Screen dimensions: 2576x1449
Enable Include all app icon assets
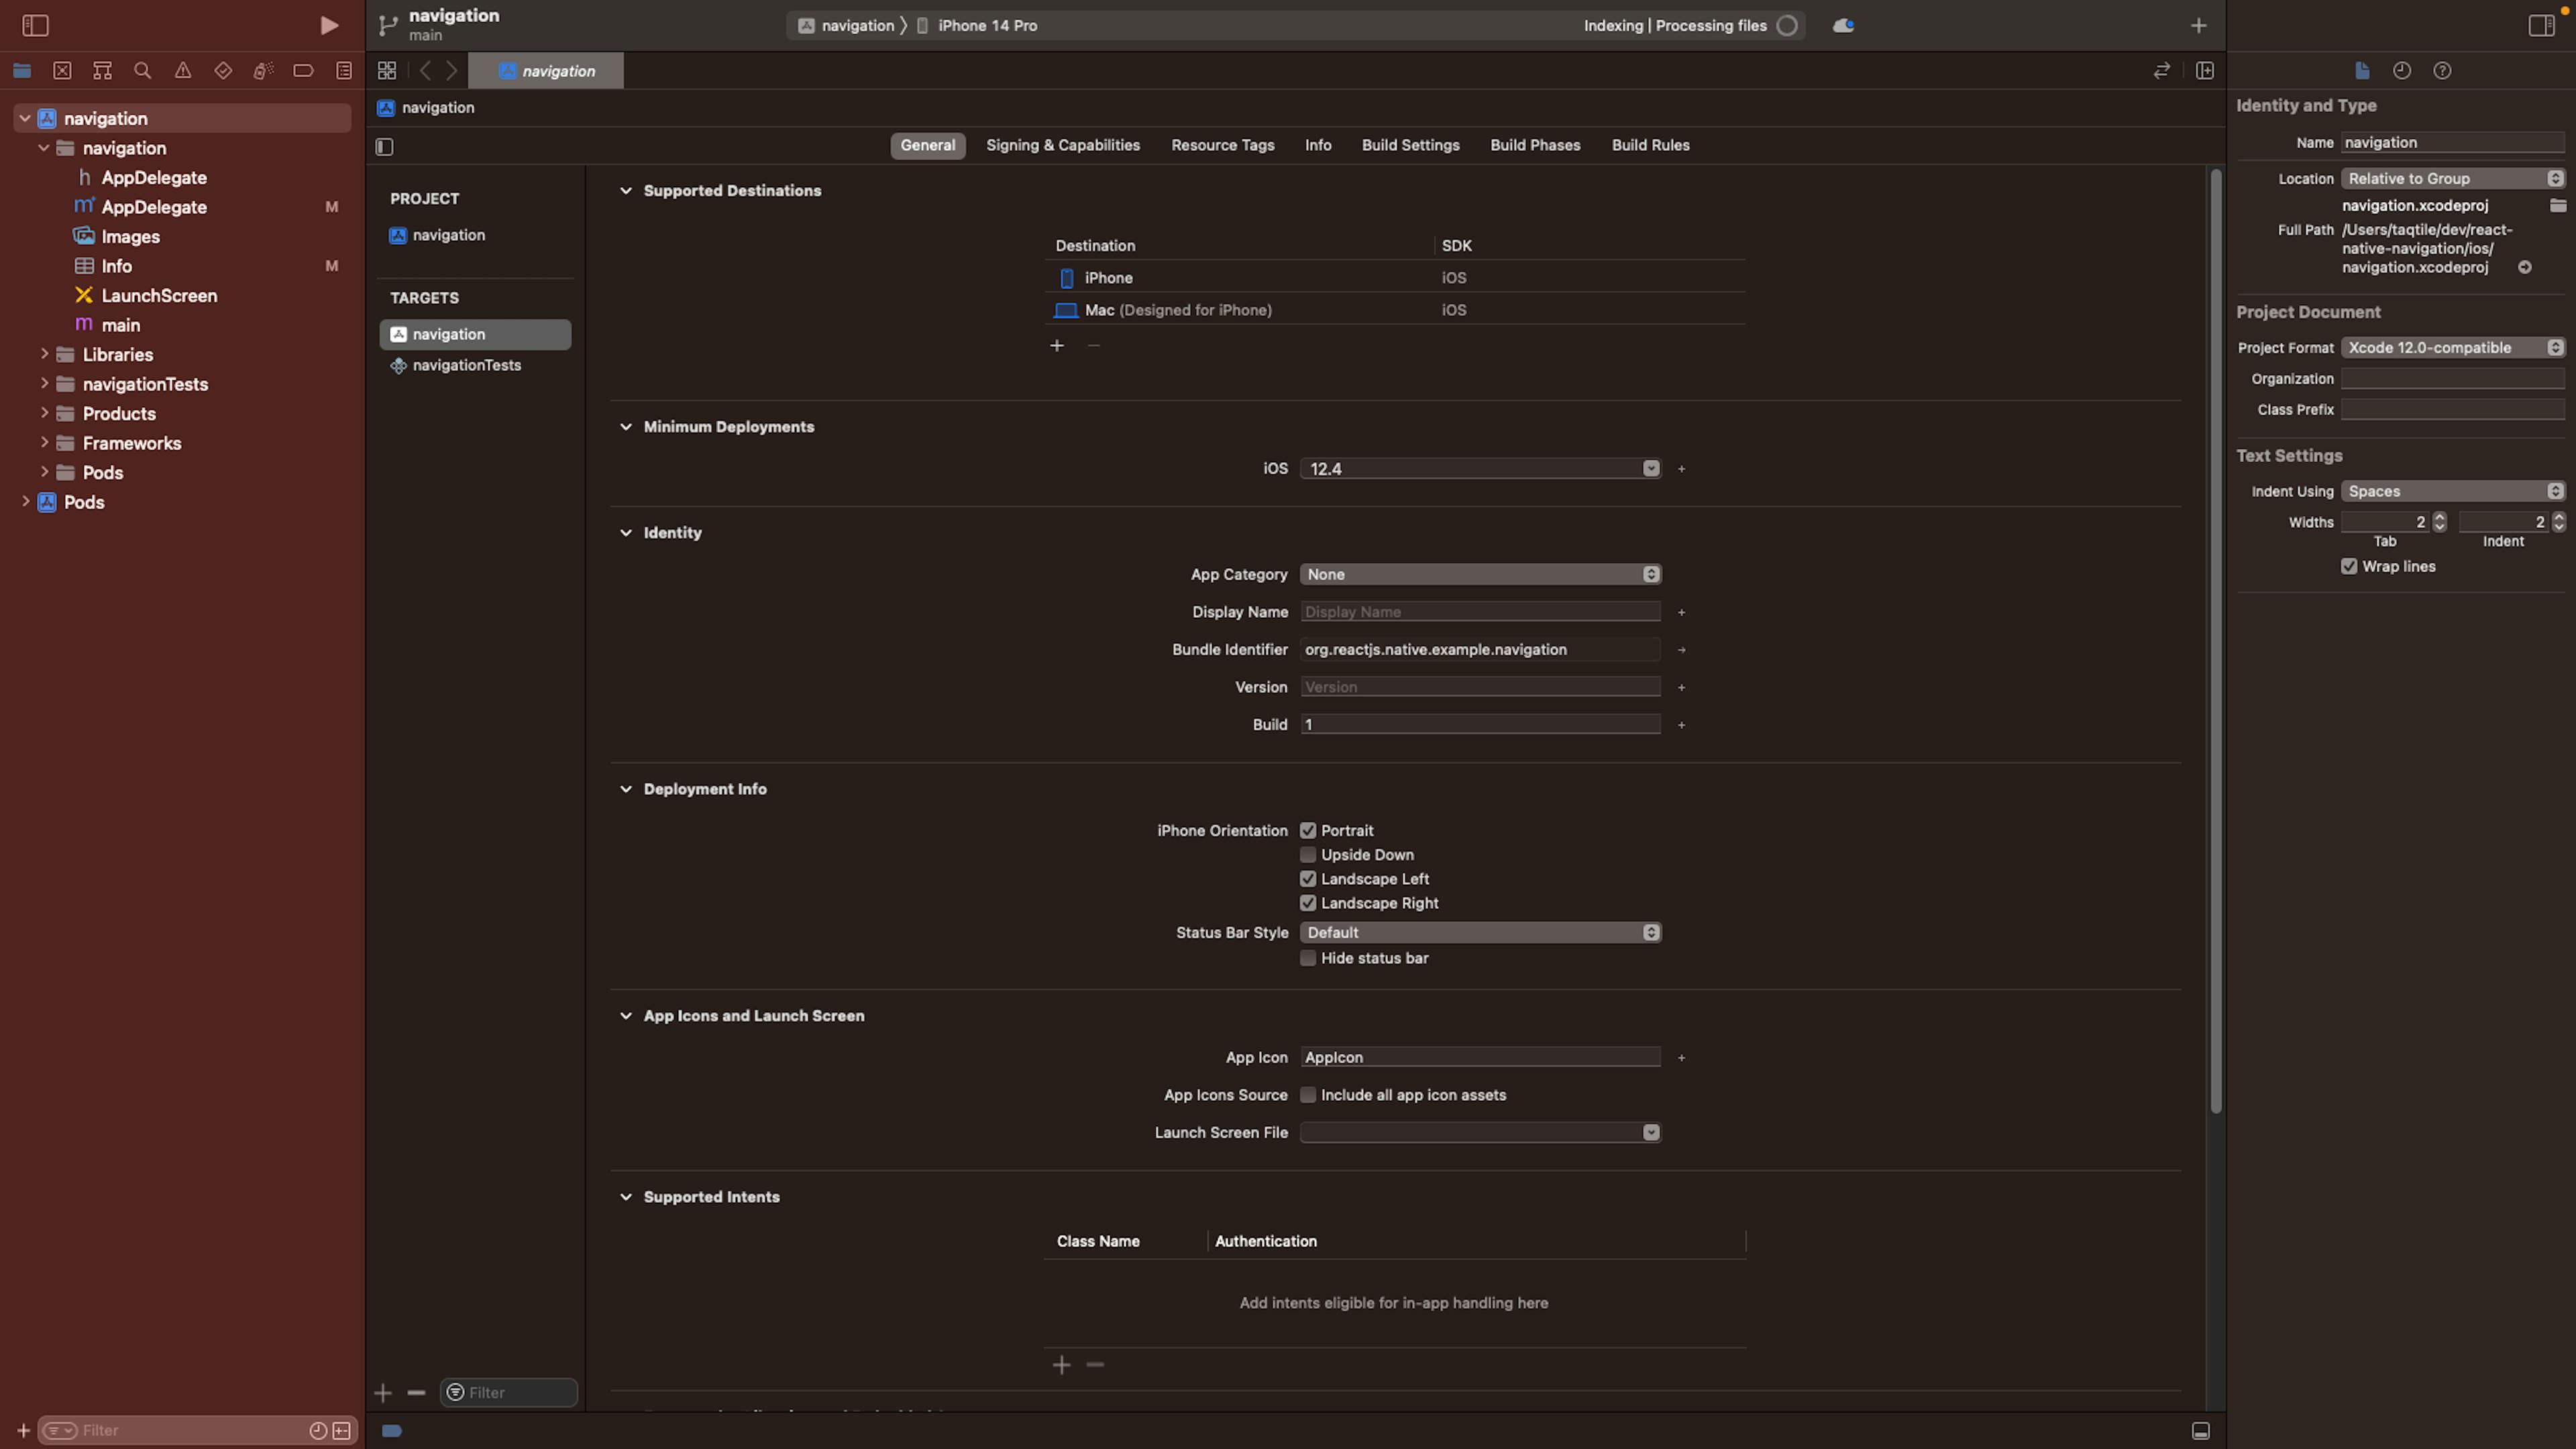click(x=1307, y=1094)
